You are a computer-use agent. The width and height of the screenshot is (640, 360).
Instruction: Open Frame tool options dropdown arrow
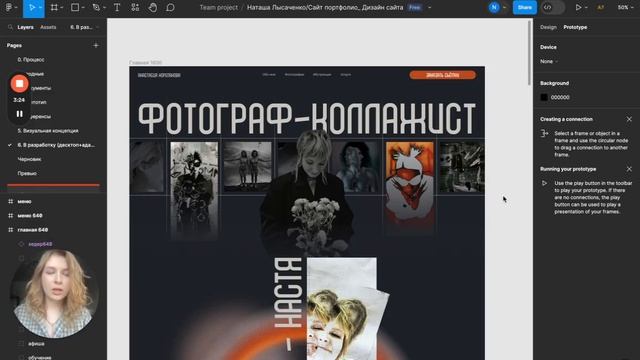coord(62,8)
